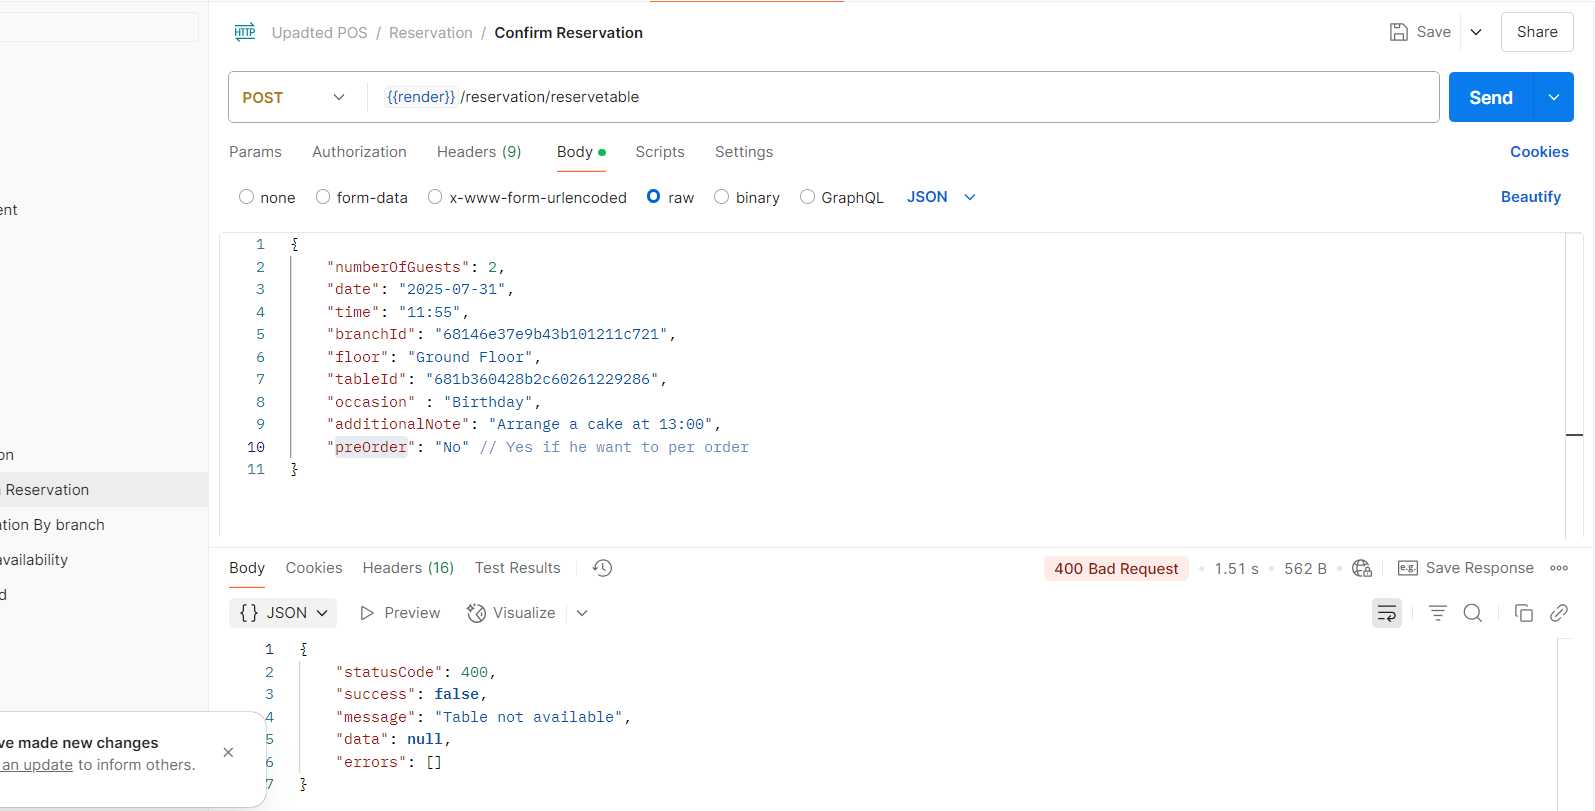
Task: Click the response history clock icon
Action: [602, 568]
